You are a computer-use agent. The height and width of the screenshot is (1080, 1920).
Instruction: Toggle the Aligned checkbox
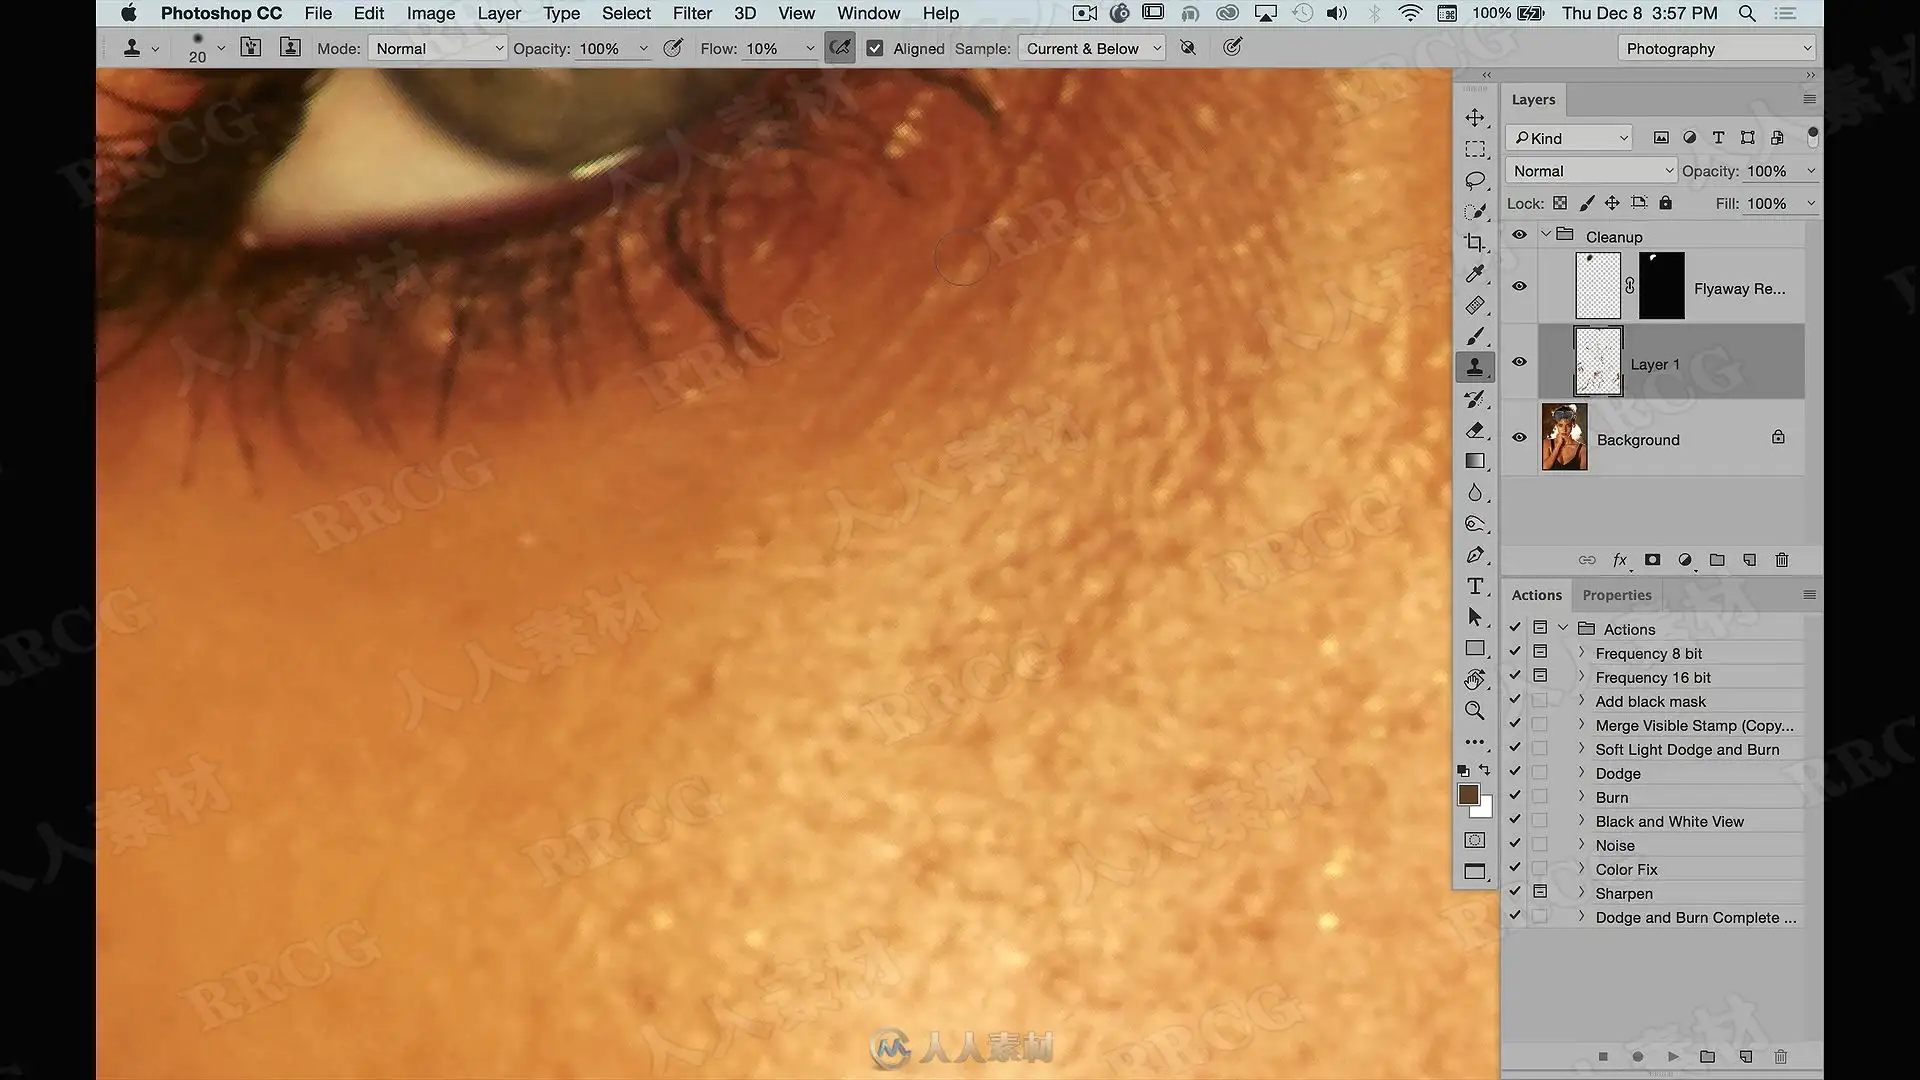pos(875,48)
